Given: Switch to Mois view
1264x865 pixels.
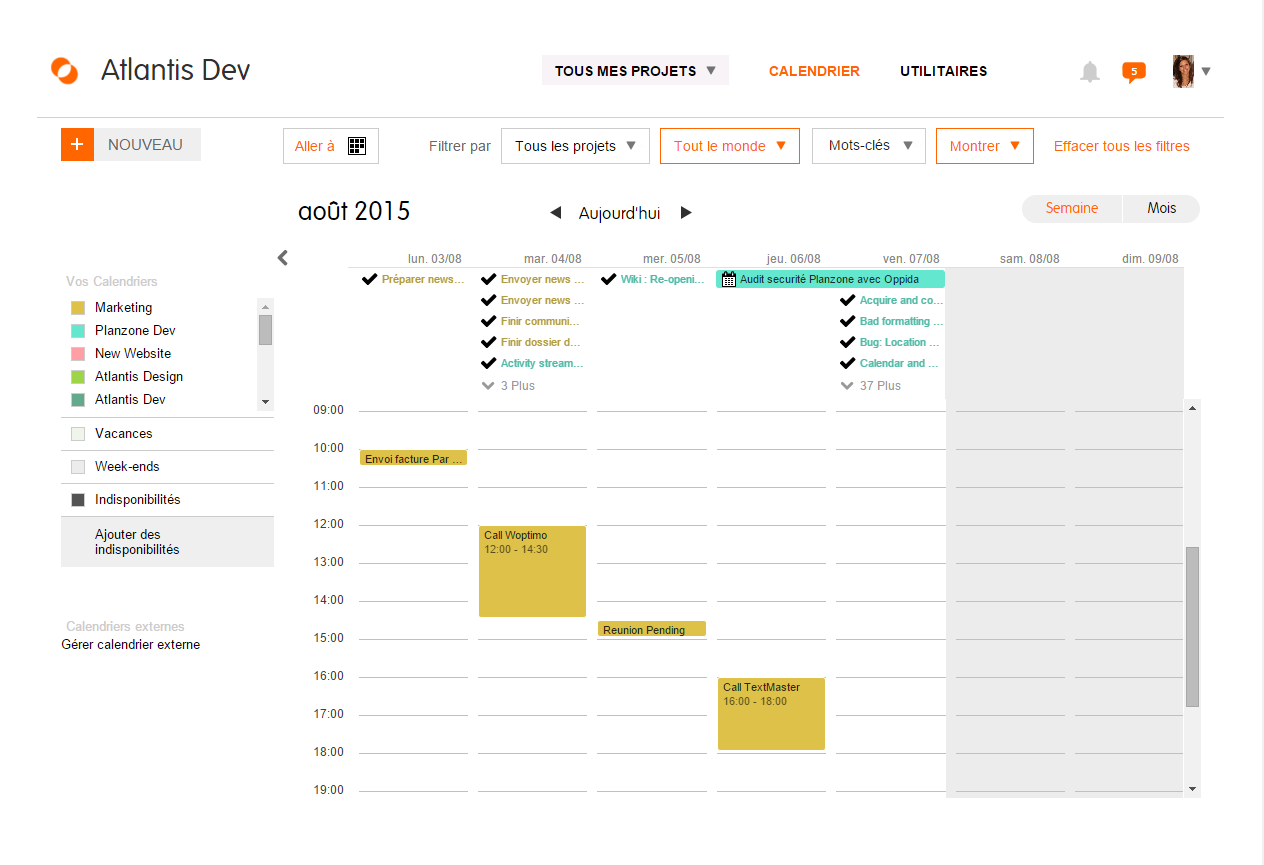Looking at the screenshot, I should 1161,209.
